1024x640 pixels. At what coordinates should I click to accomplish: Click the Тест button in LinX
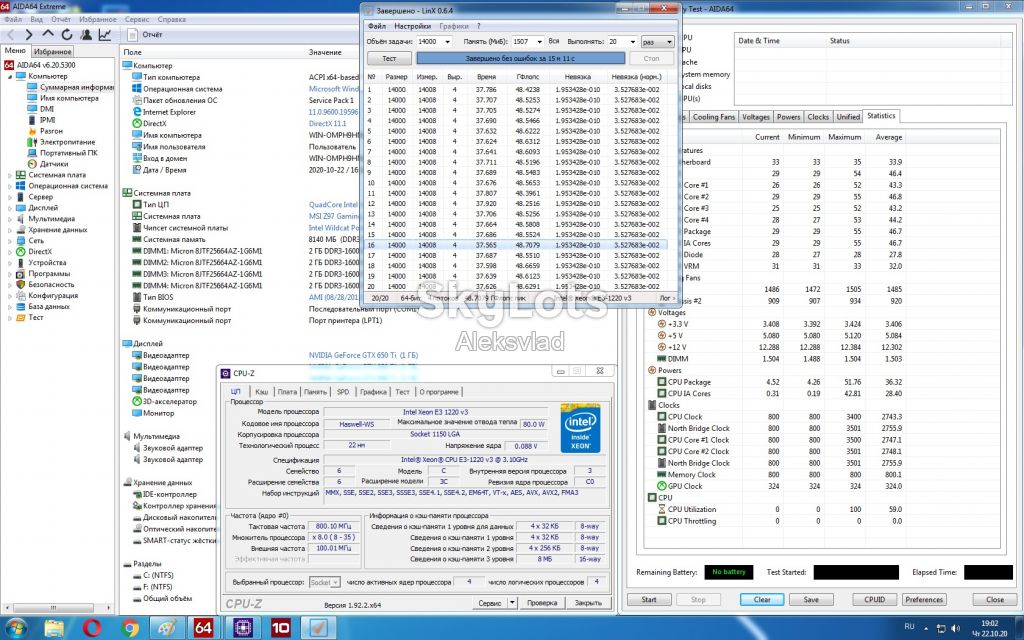pos(389,58)
